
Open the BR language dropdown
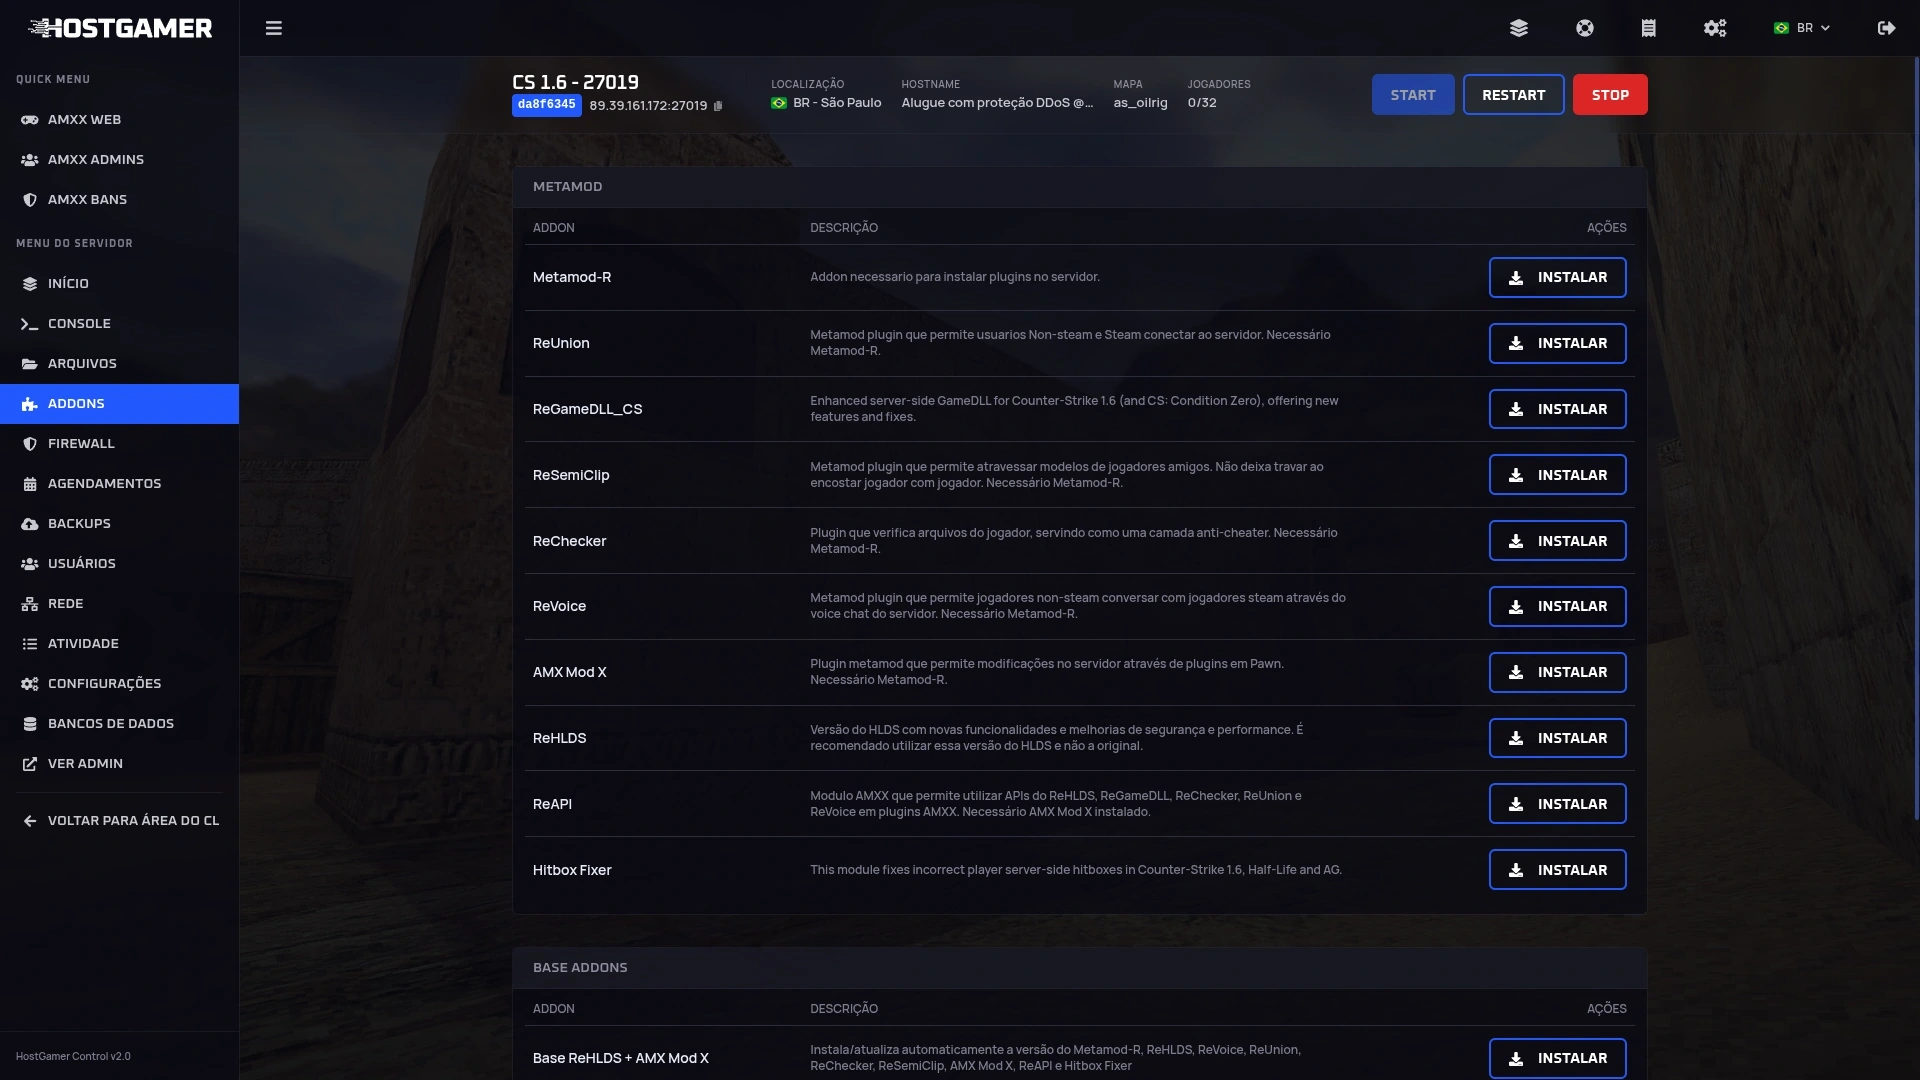click(1802, 28)
